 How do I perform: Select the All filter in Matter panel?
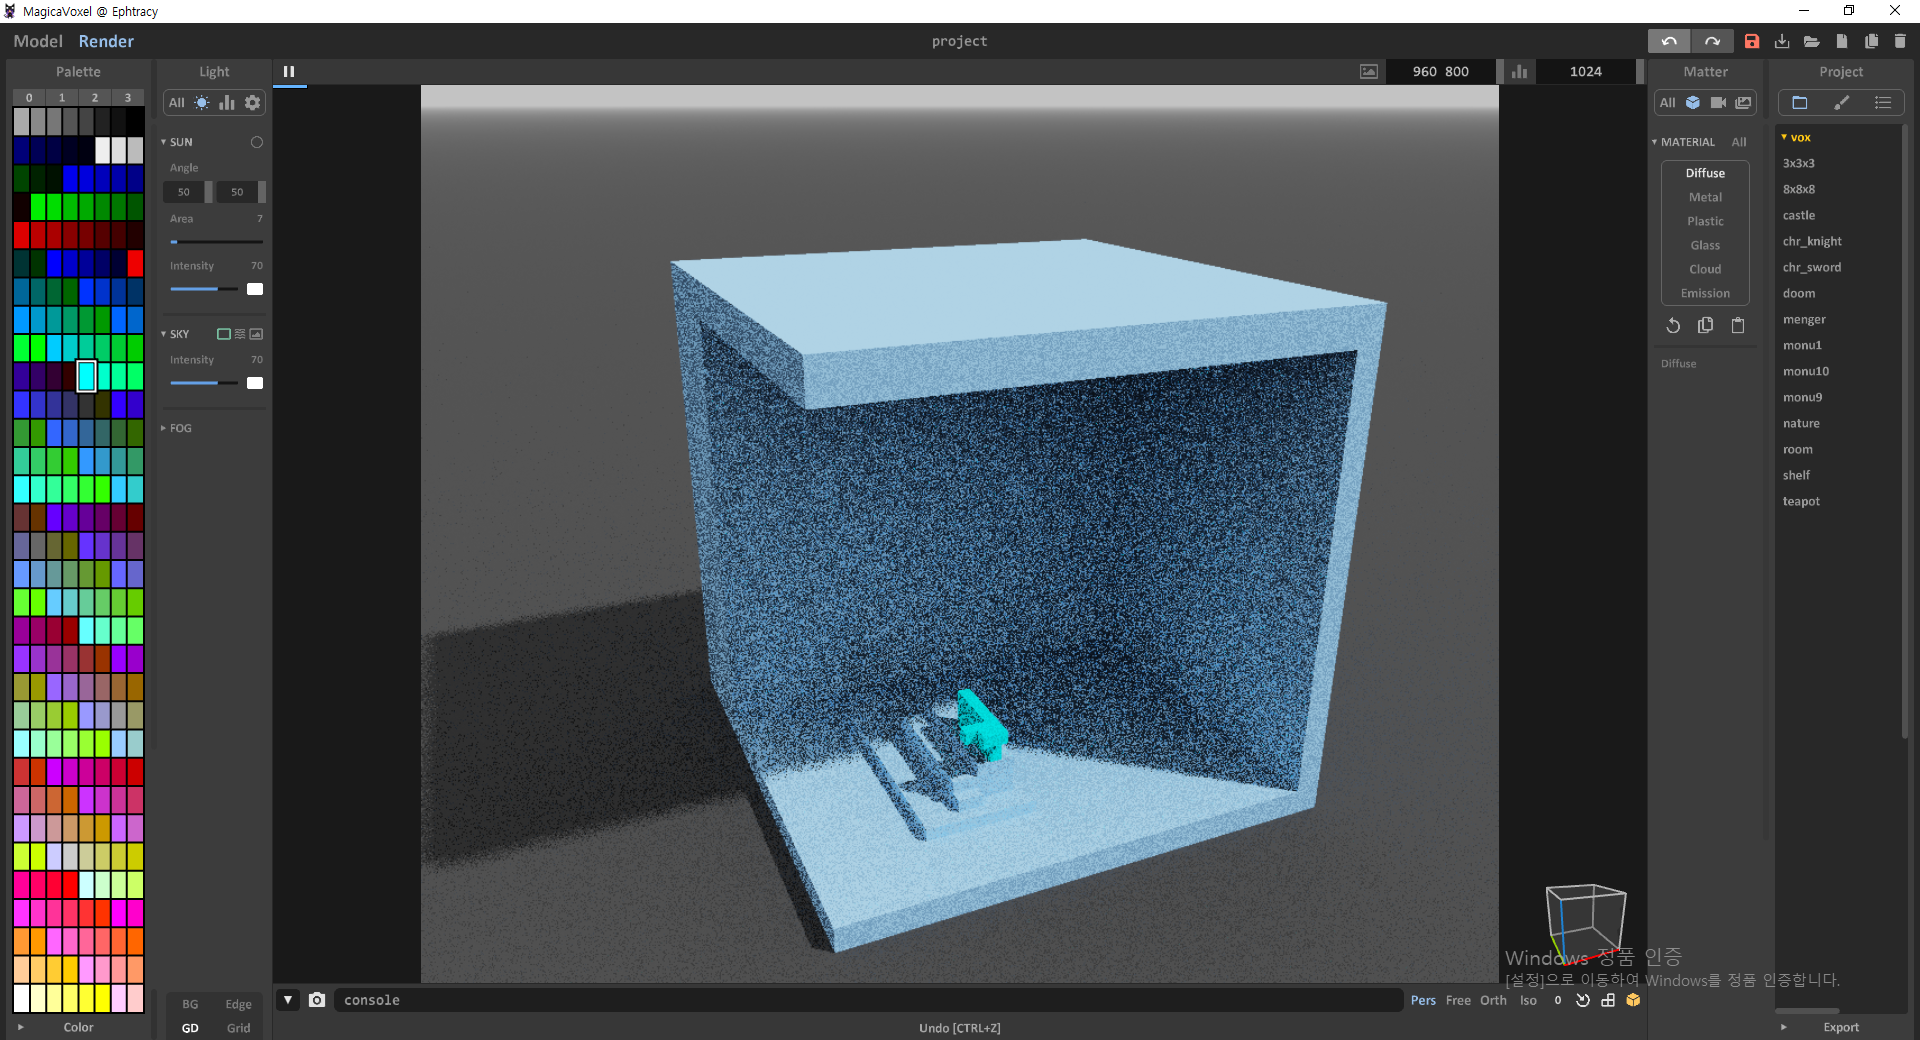click(1668, 102)
